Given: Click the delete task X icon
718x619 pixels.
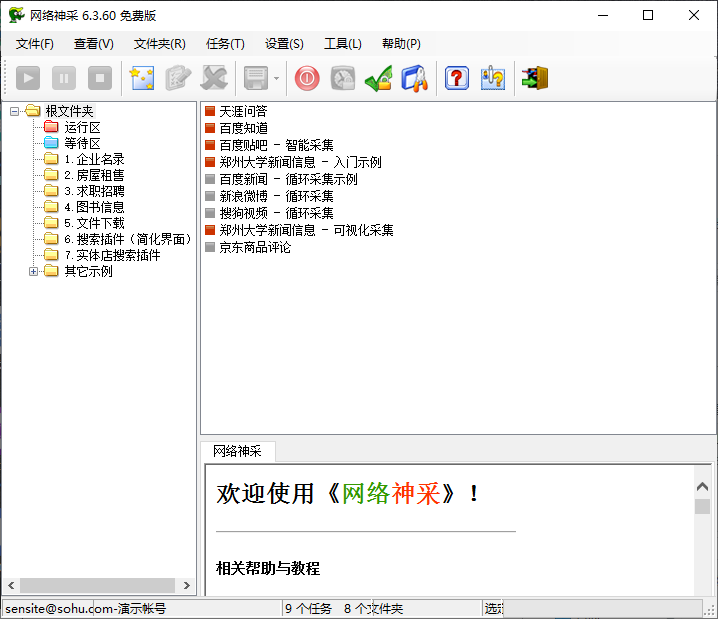Looking at the screenshot, I should click(214, 78).
